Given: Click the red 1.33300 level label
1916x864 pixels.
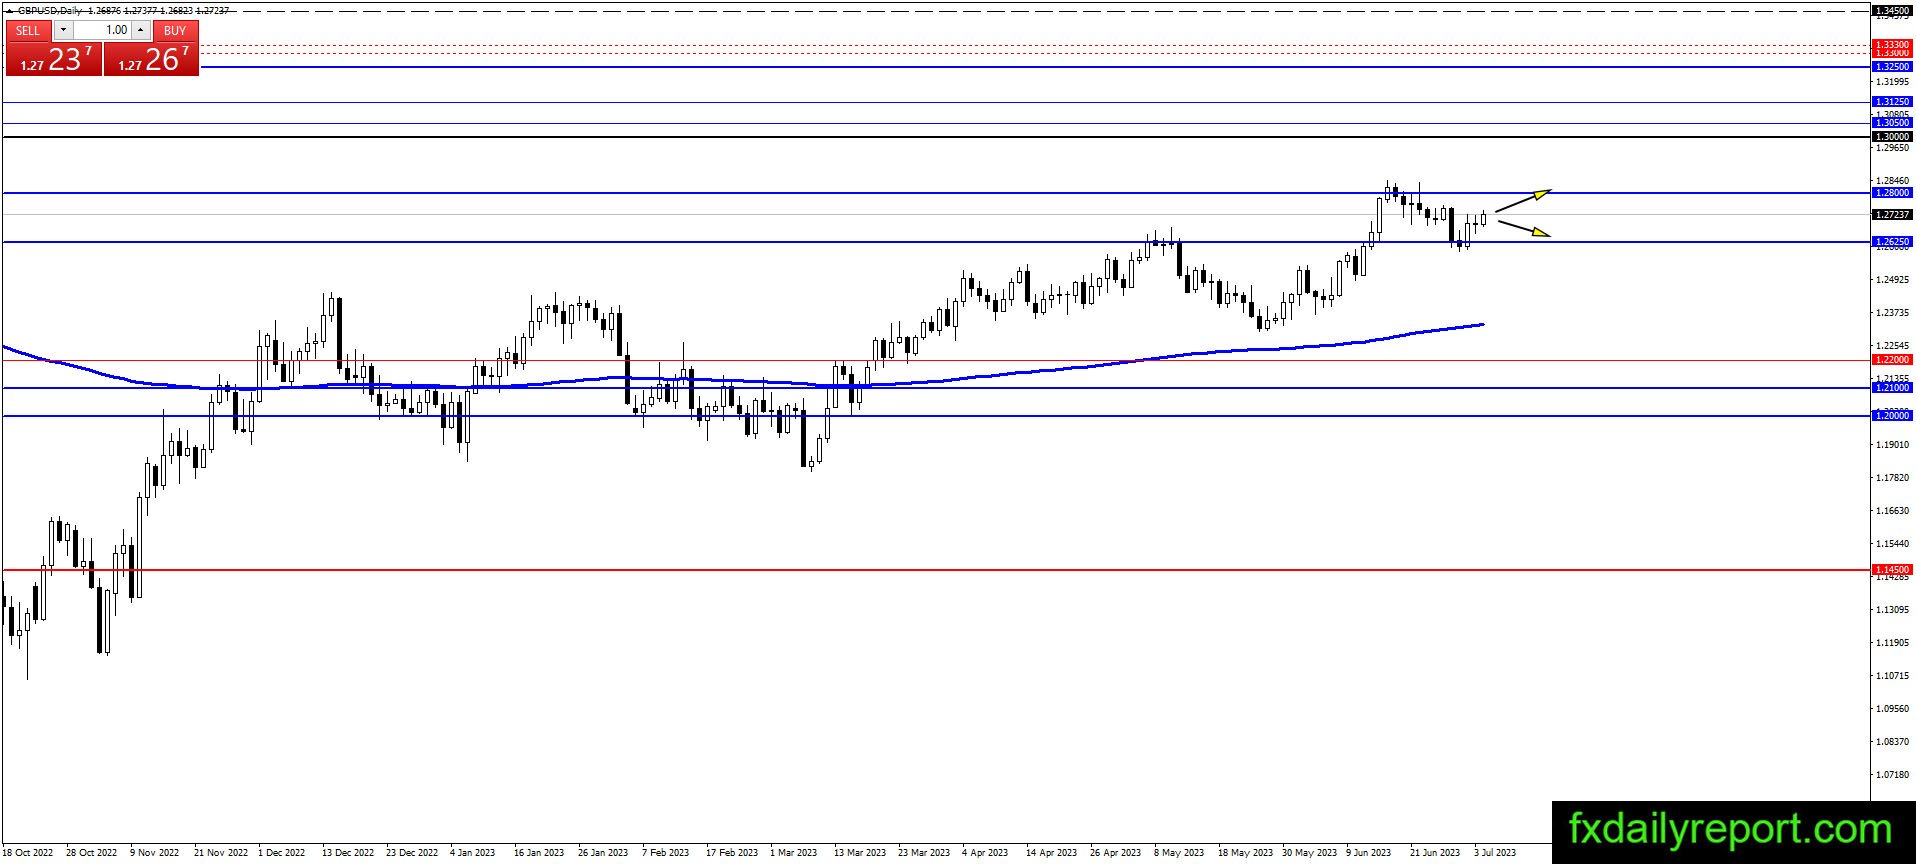Looking at the screenshot, I should coord(1892,45).
